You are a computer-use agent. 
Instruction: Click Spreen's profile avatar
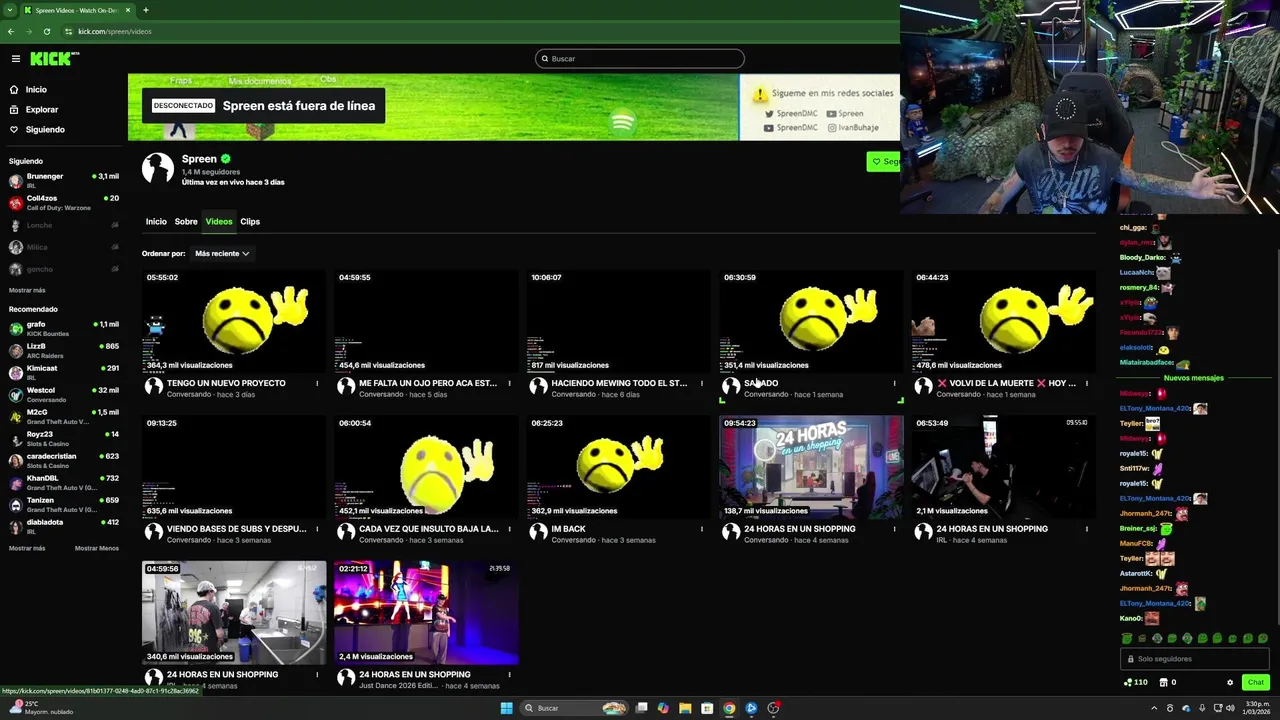(158, 168)
